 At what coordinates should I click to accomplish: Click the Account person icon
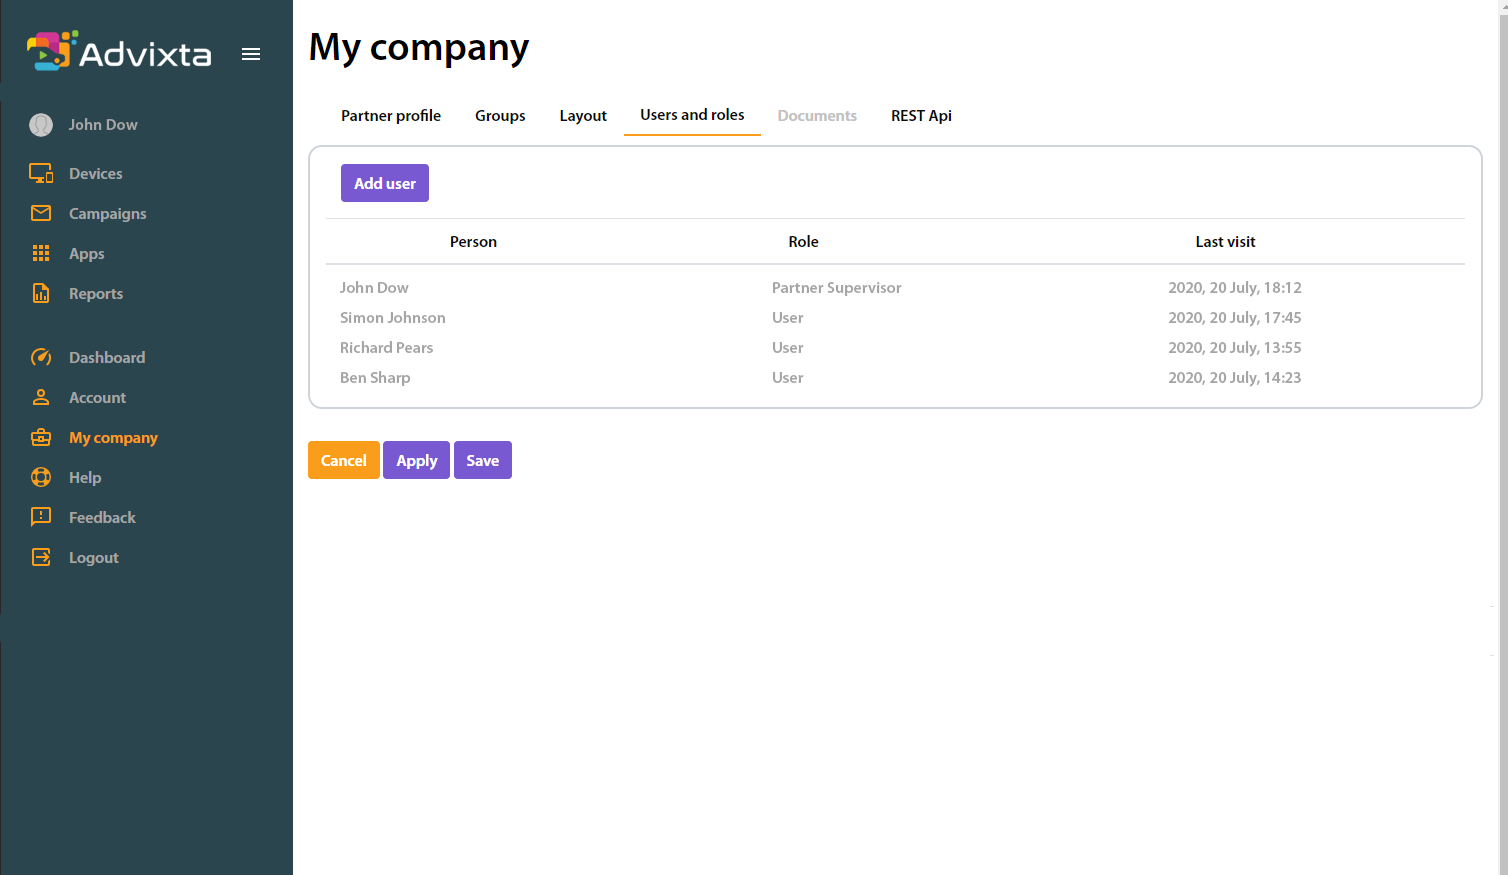click(41, 397)
